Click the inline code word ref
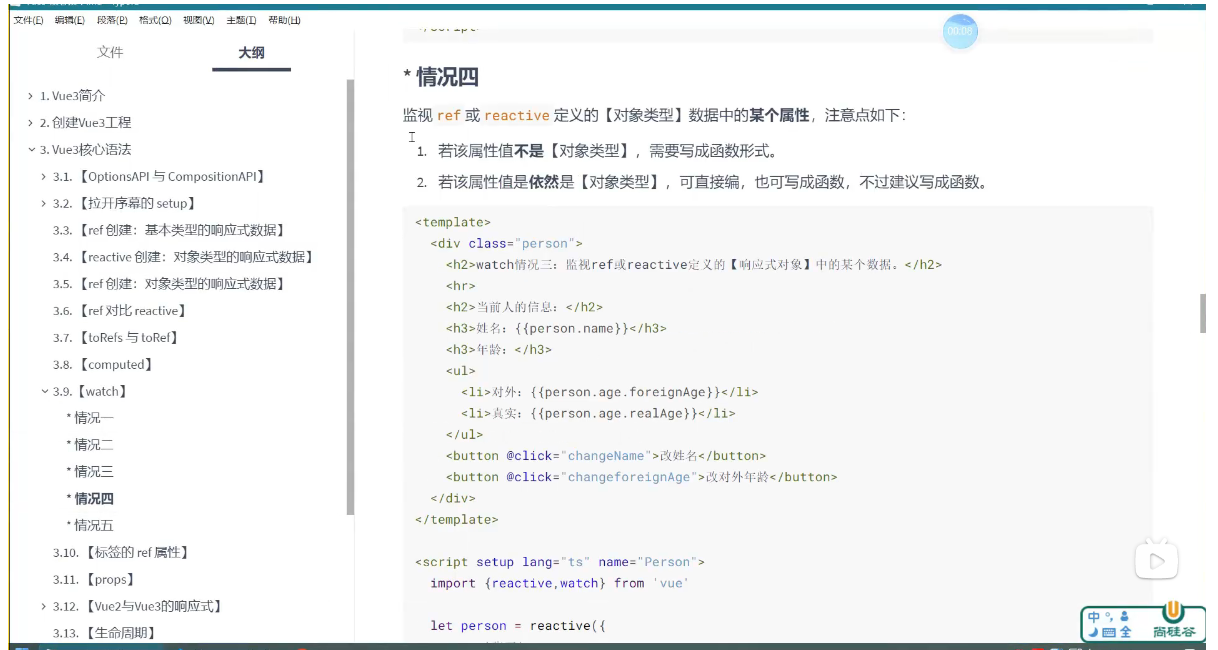This screenshot has width=1218, height=650. (449, 116)
